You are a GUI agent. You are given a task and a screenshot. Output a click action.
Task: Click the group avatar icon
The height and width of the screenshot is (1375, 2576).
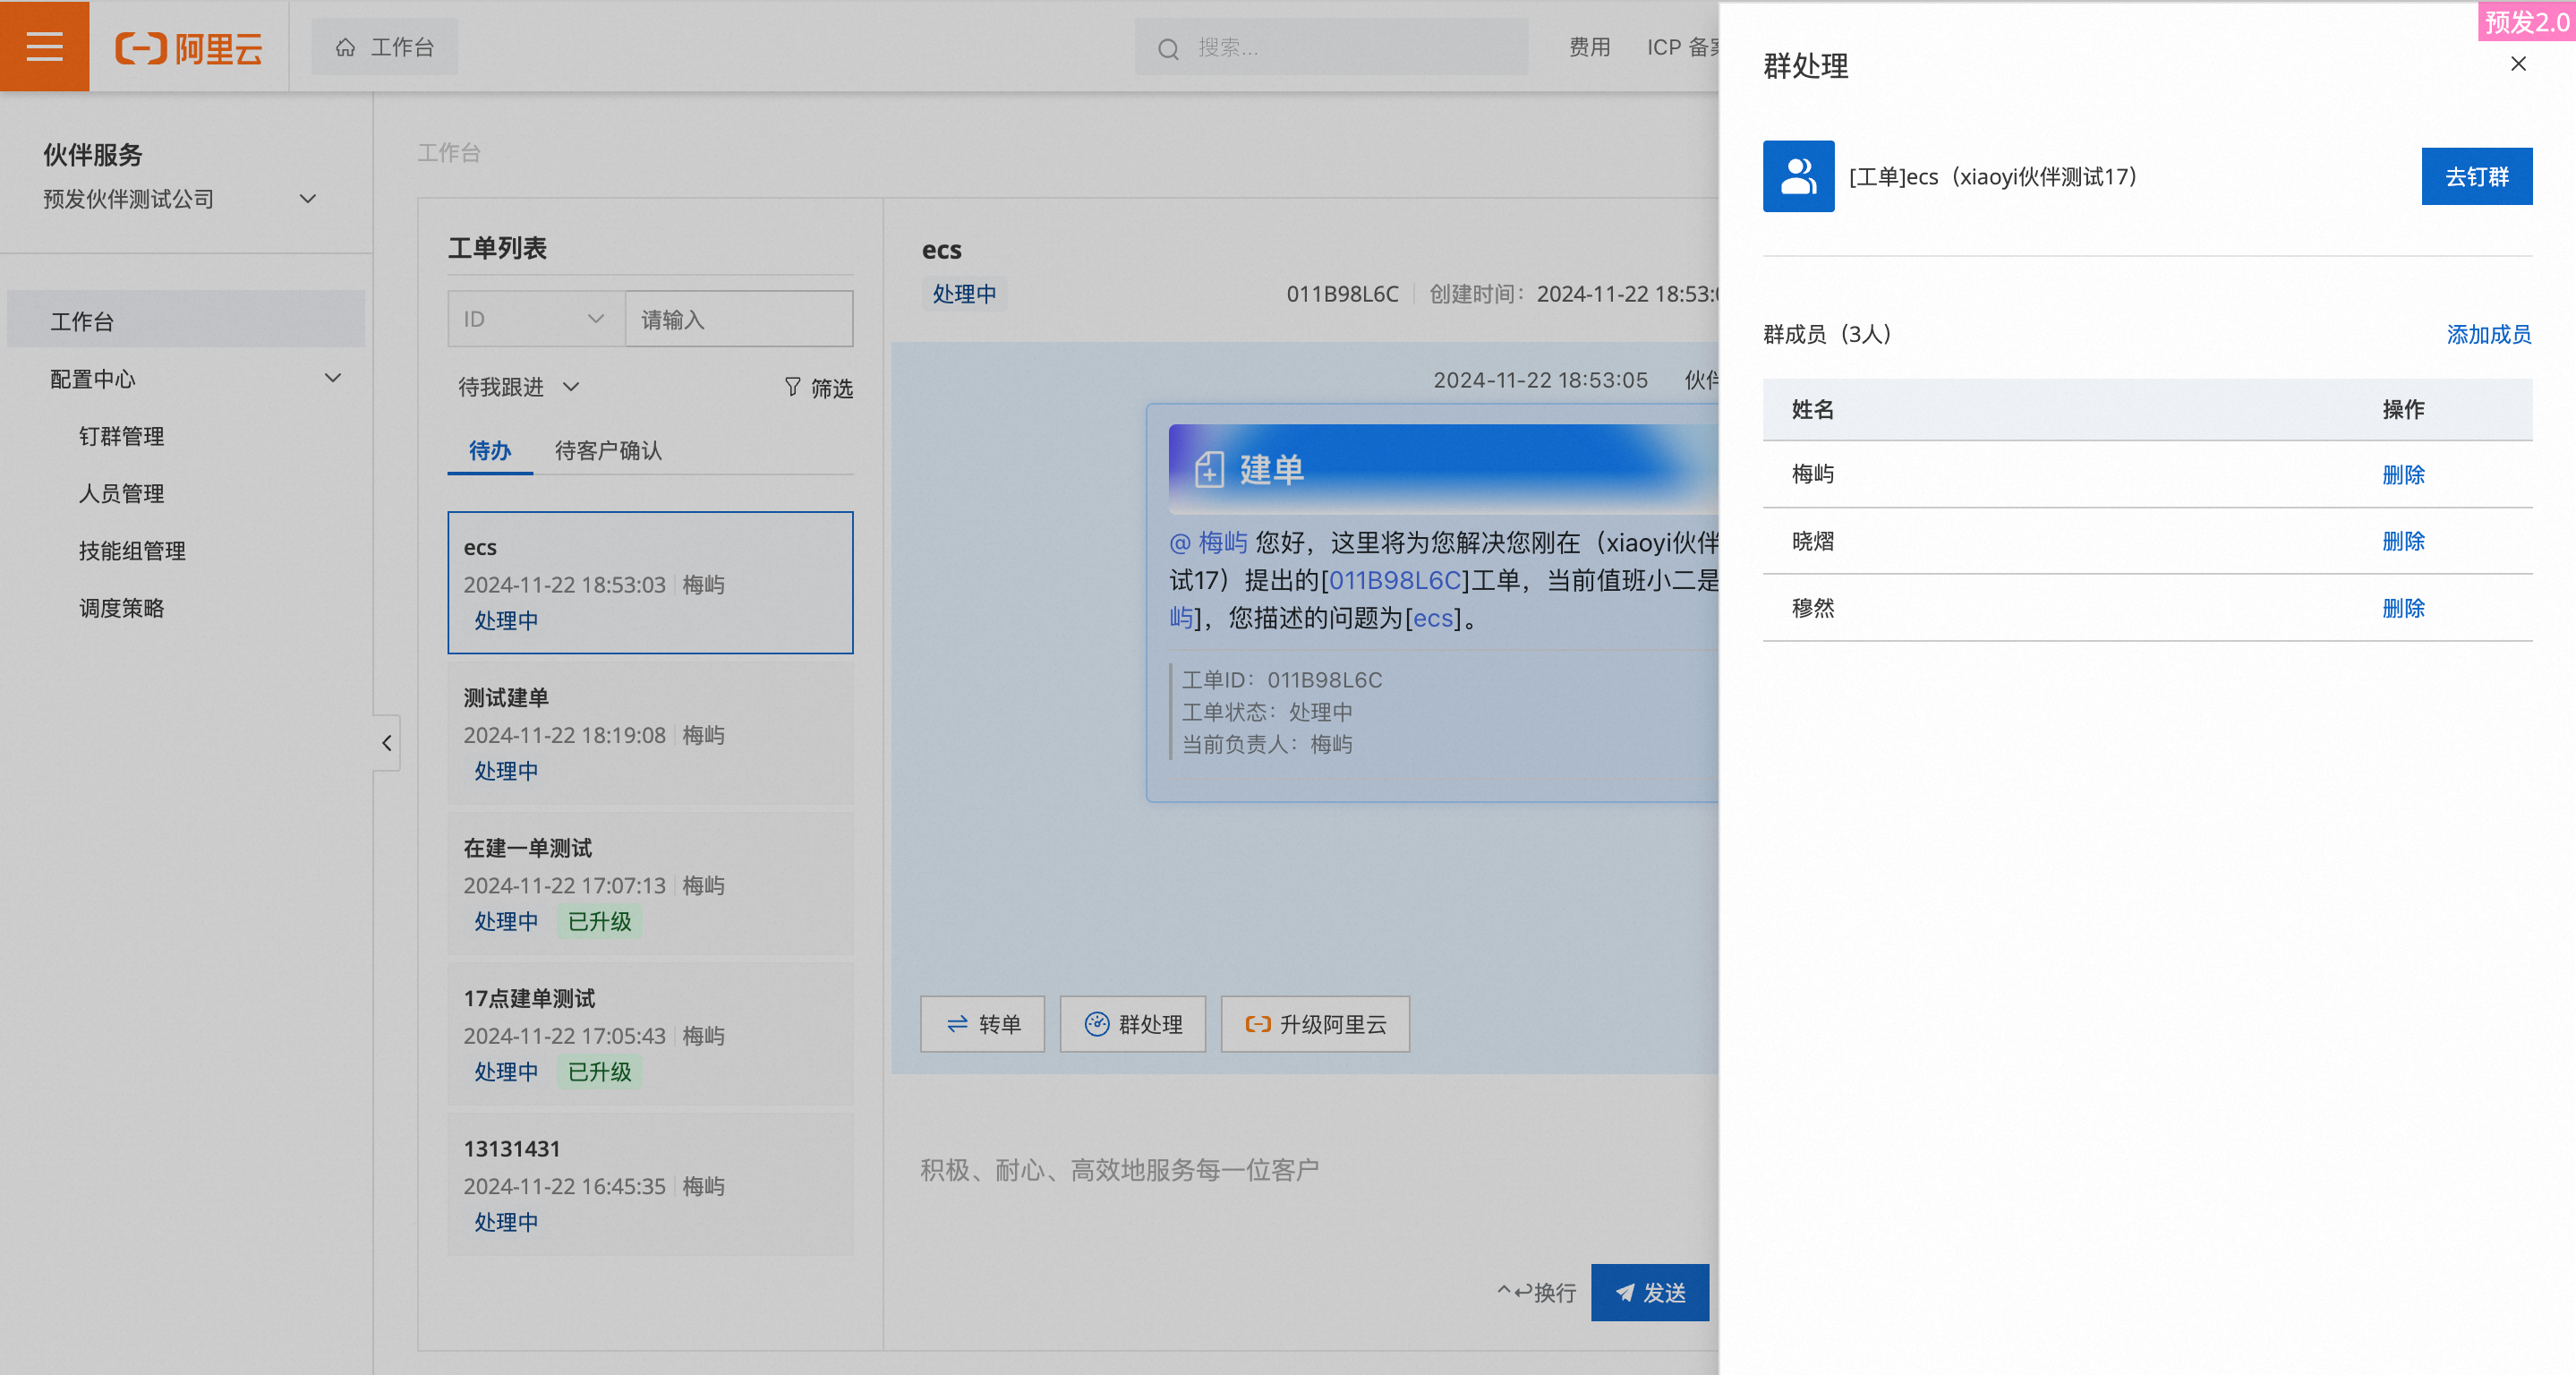(1798, 176)
